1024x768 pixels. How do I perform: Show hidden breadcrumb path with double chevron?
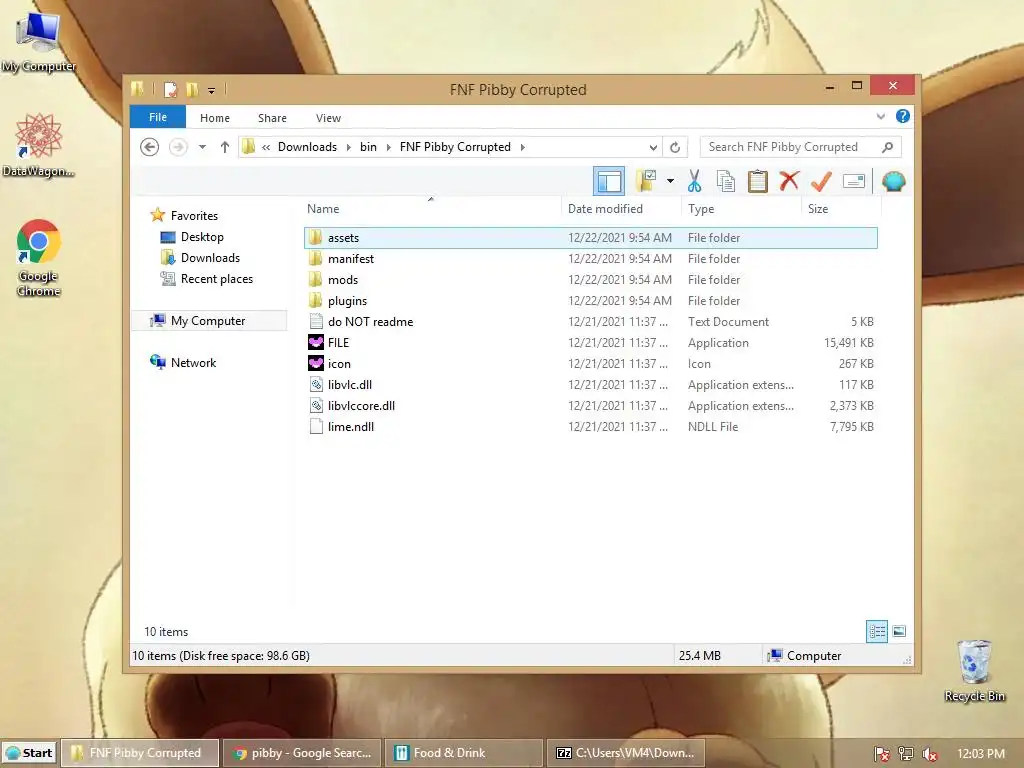point(266,147)
